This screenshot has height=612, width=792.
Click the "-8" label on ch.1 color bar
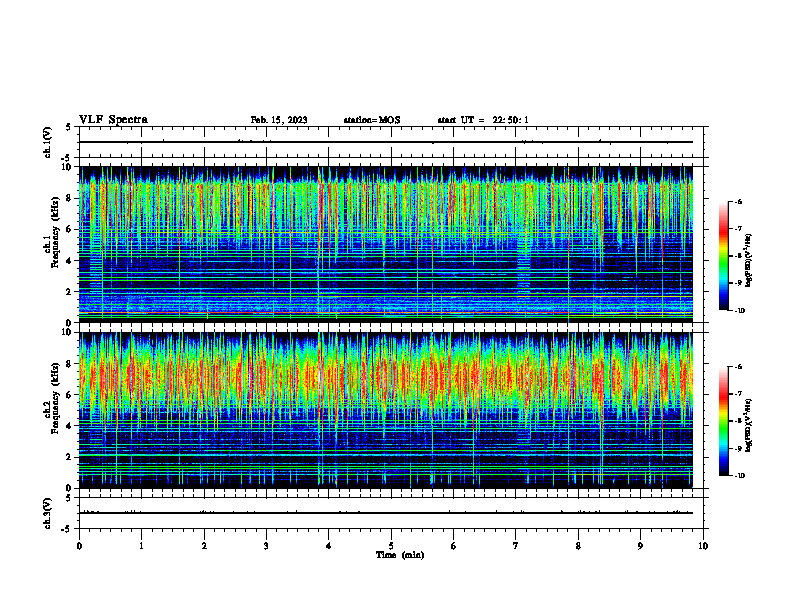[x=739, y=256]
